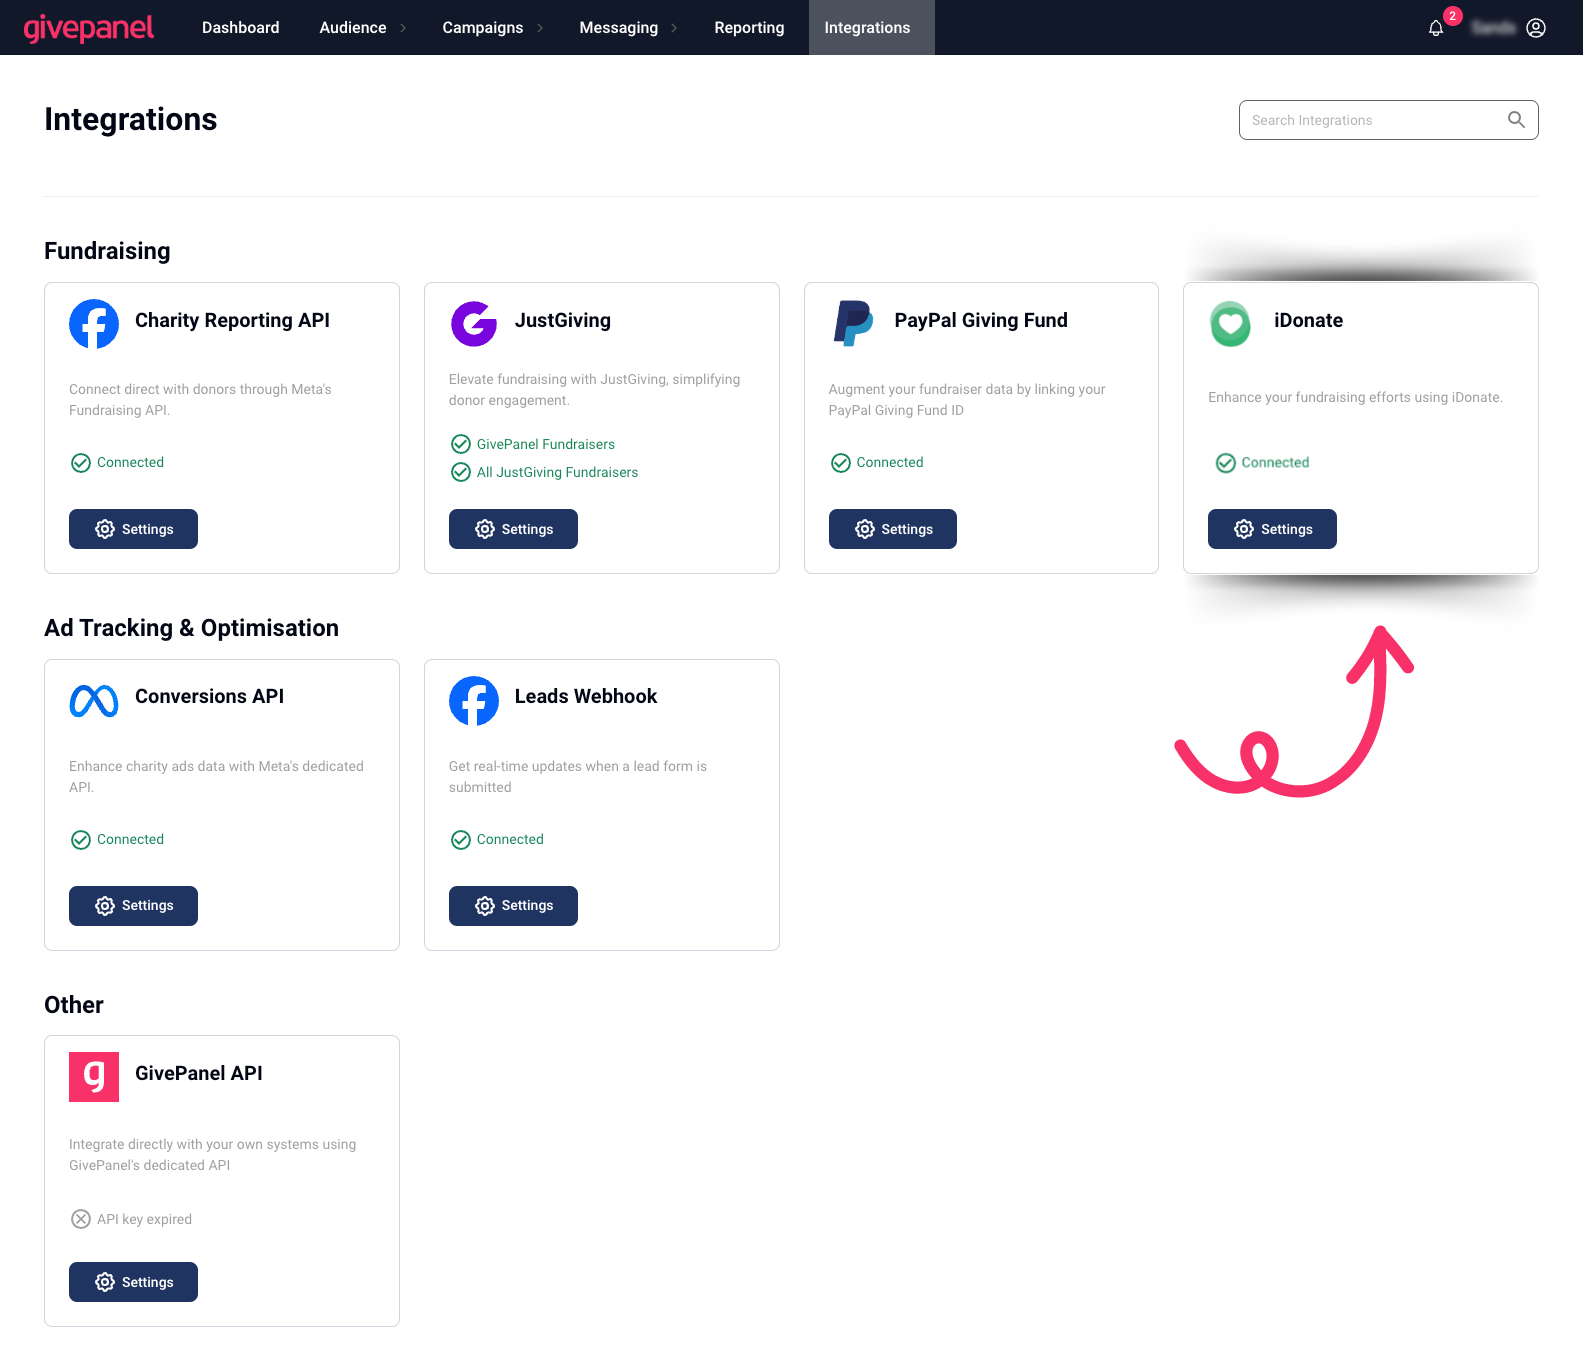Expand the Messaging chevron arrow
Screen dimensions: 1583x1371
674,28
